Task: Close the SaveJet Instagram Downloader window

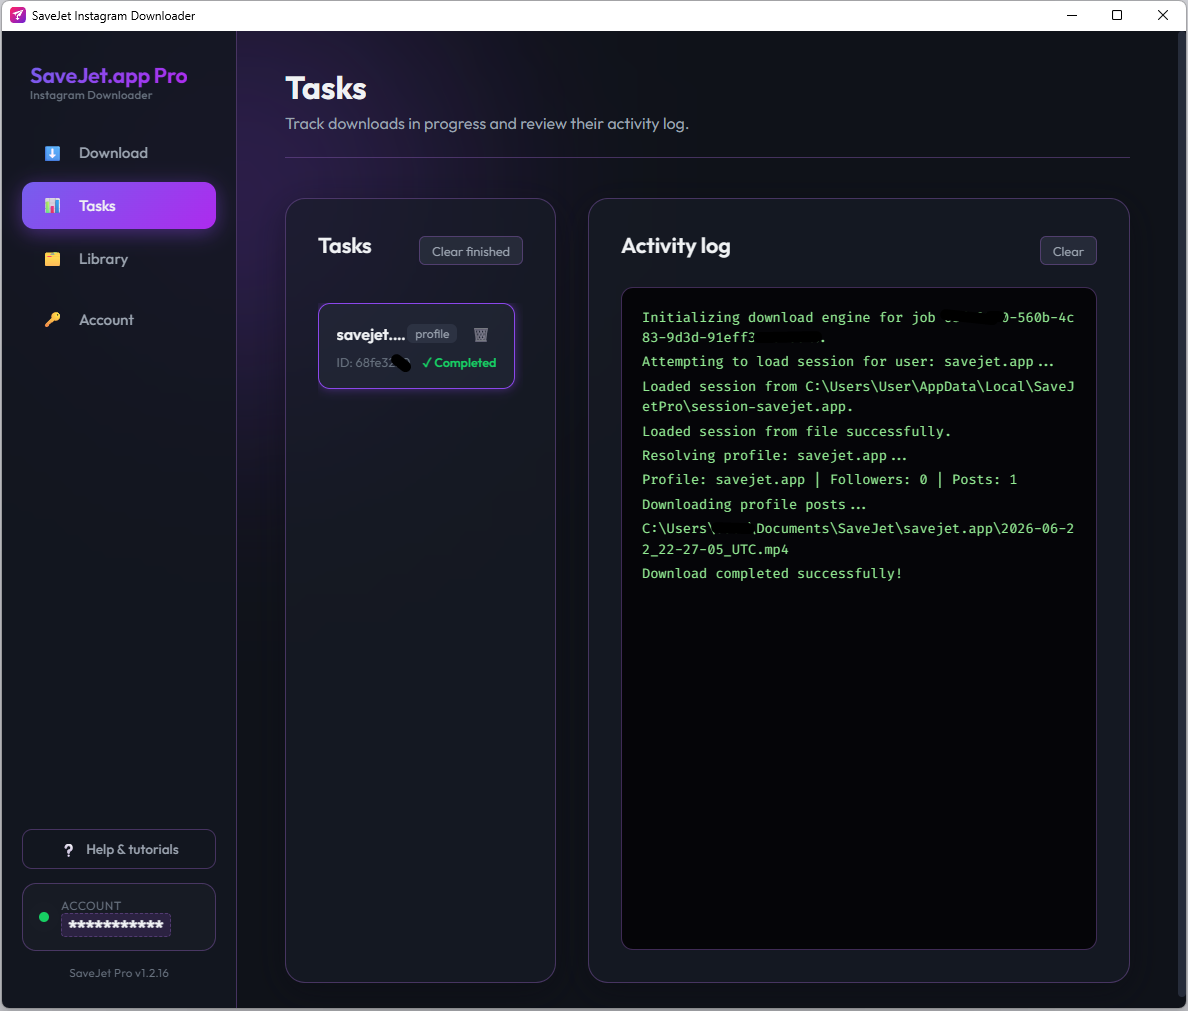Action: 1163,15
